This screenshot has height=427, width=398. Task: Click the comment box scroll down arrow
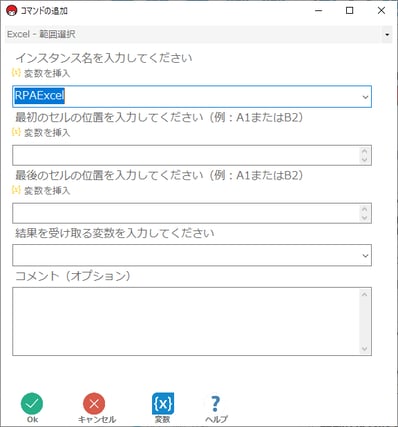(364, 349)
